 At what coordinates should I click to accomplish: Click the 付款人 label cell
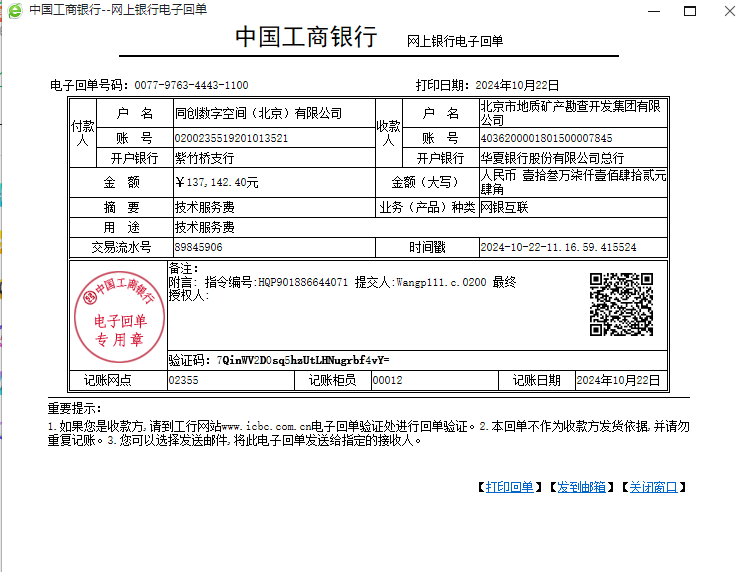pyautogui.click(x=83, y=133)
